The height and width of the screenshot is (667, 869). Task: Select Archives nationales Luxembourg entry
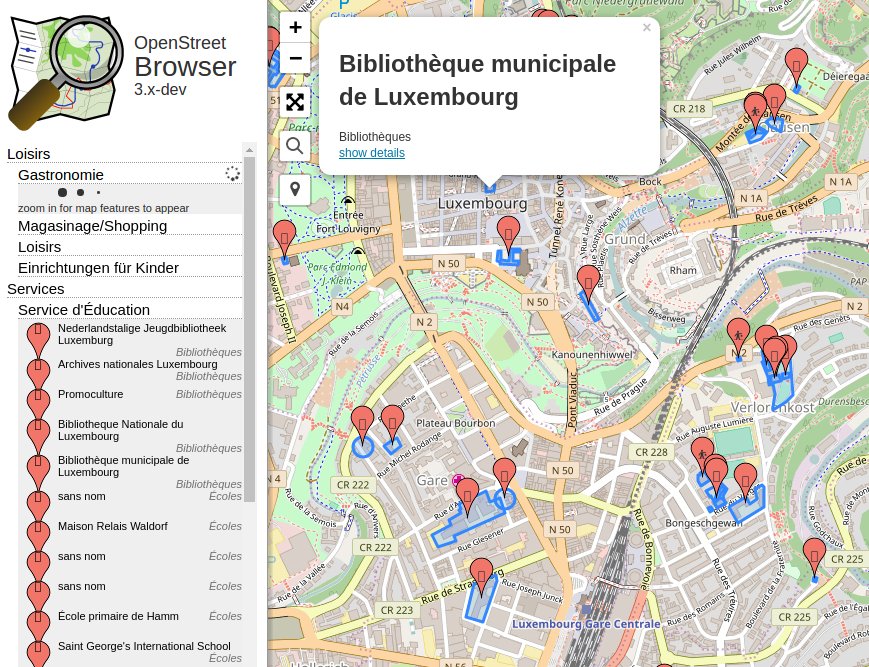click(x=137, y=364)
